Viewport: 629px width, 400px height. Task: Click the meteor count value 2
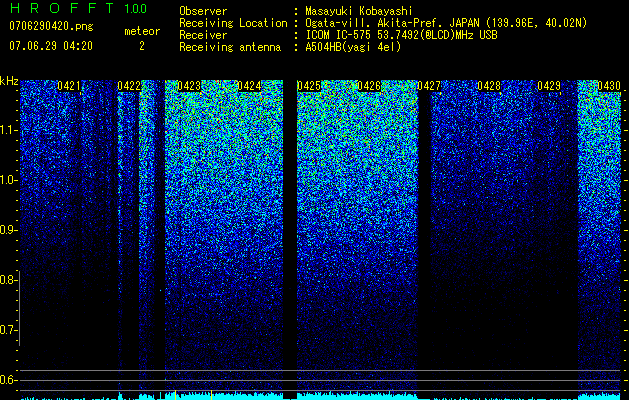142,46
